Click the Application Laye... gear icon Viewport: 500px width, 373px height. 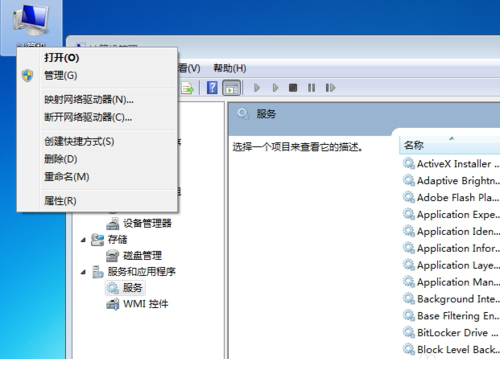[409, 265]
